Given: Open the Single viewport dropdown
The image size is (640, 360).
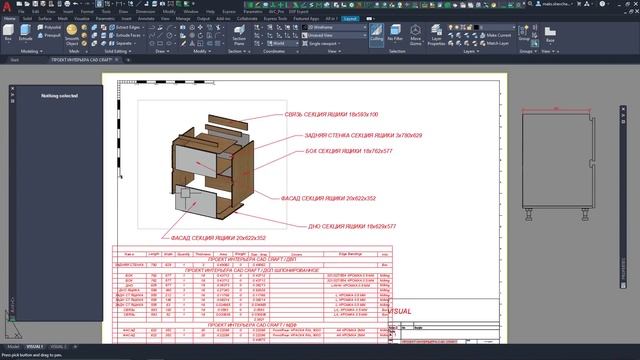Looking at the screenshot, I should pyautogui.click(x=322, y=43).
